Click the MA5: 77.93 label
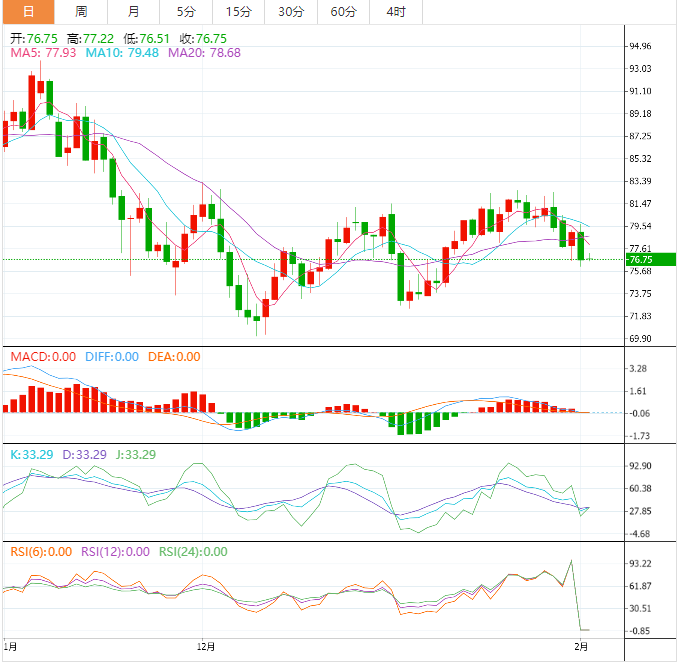This screenshot has height=662, width=678. [43, 53]
